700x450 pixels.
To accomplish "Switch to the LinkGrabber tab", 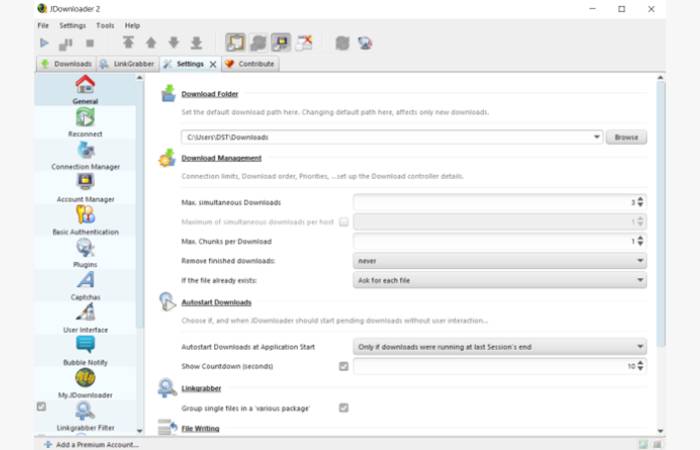I will click(x=127, y=64).
